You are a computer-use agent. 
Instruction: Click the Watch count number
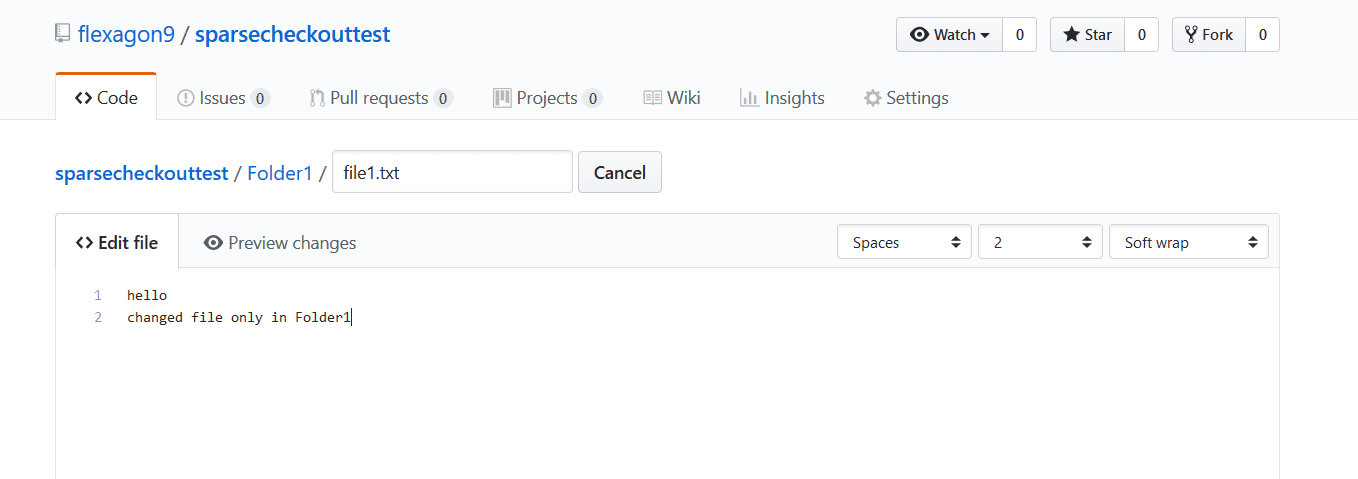(x=1019, y=35)
